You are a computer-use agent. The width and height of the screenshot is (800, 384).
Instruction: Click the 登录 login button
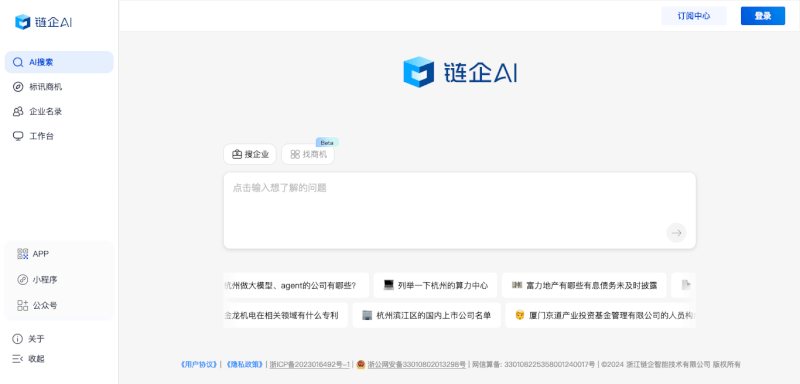coord(763,16)
